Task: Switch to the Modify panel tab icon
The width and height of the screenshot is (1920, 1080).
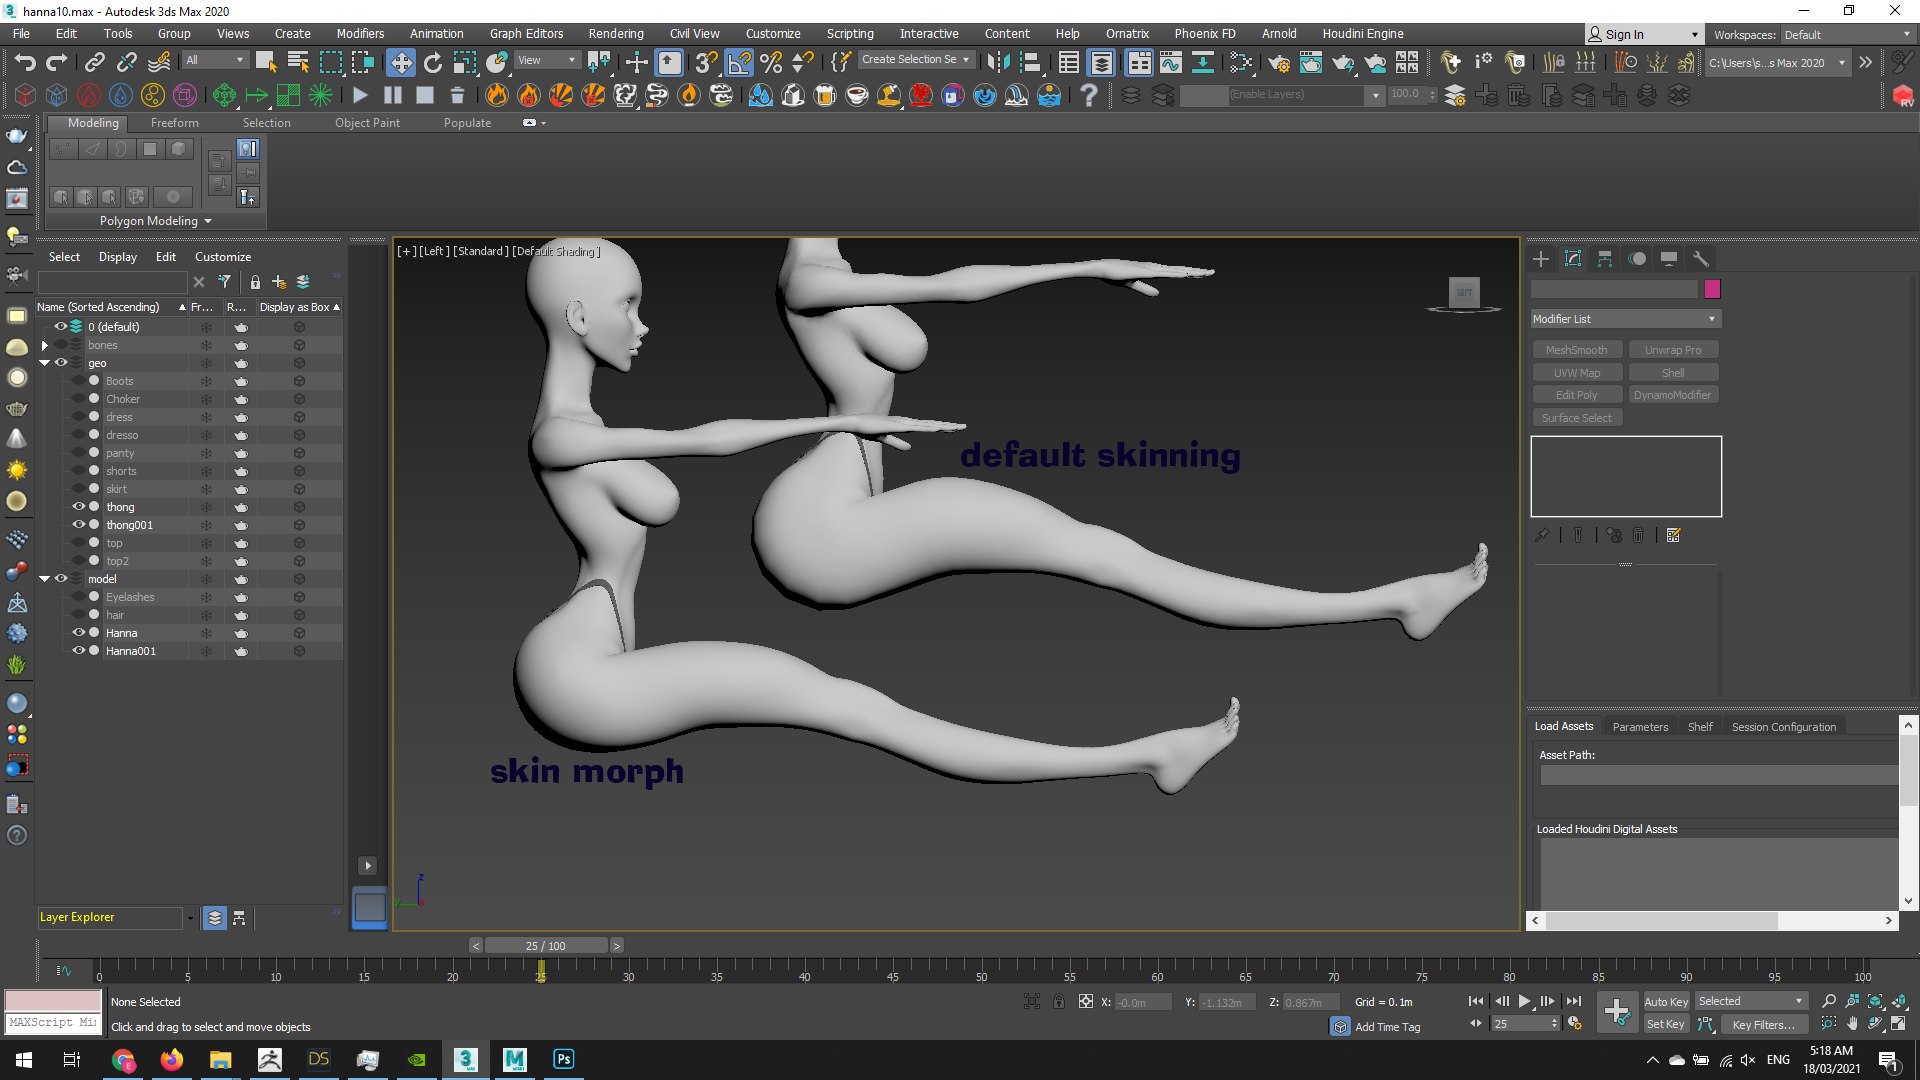Action: (x=1573, y=259)
